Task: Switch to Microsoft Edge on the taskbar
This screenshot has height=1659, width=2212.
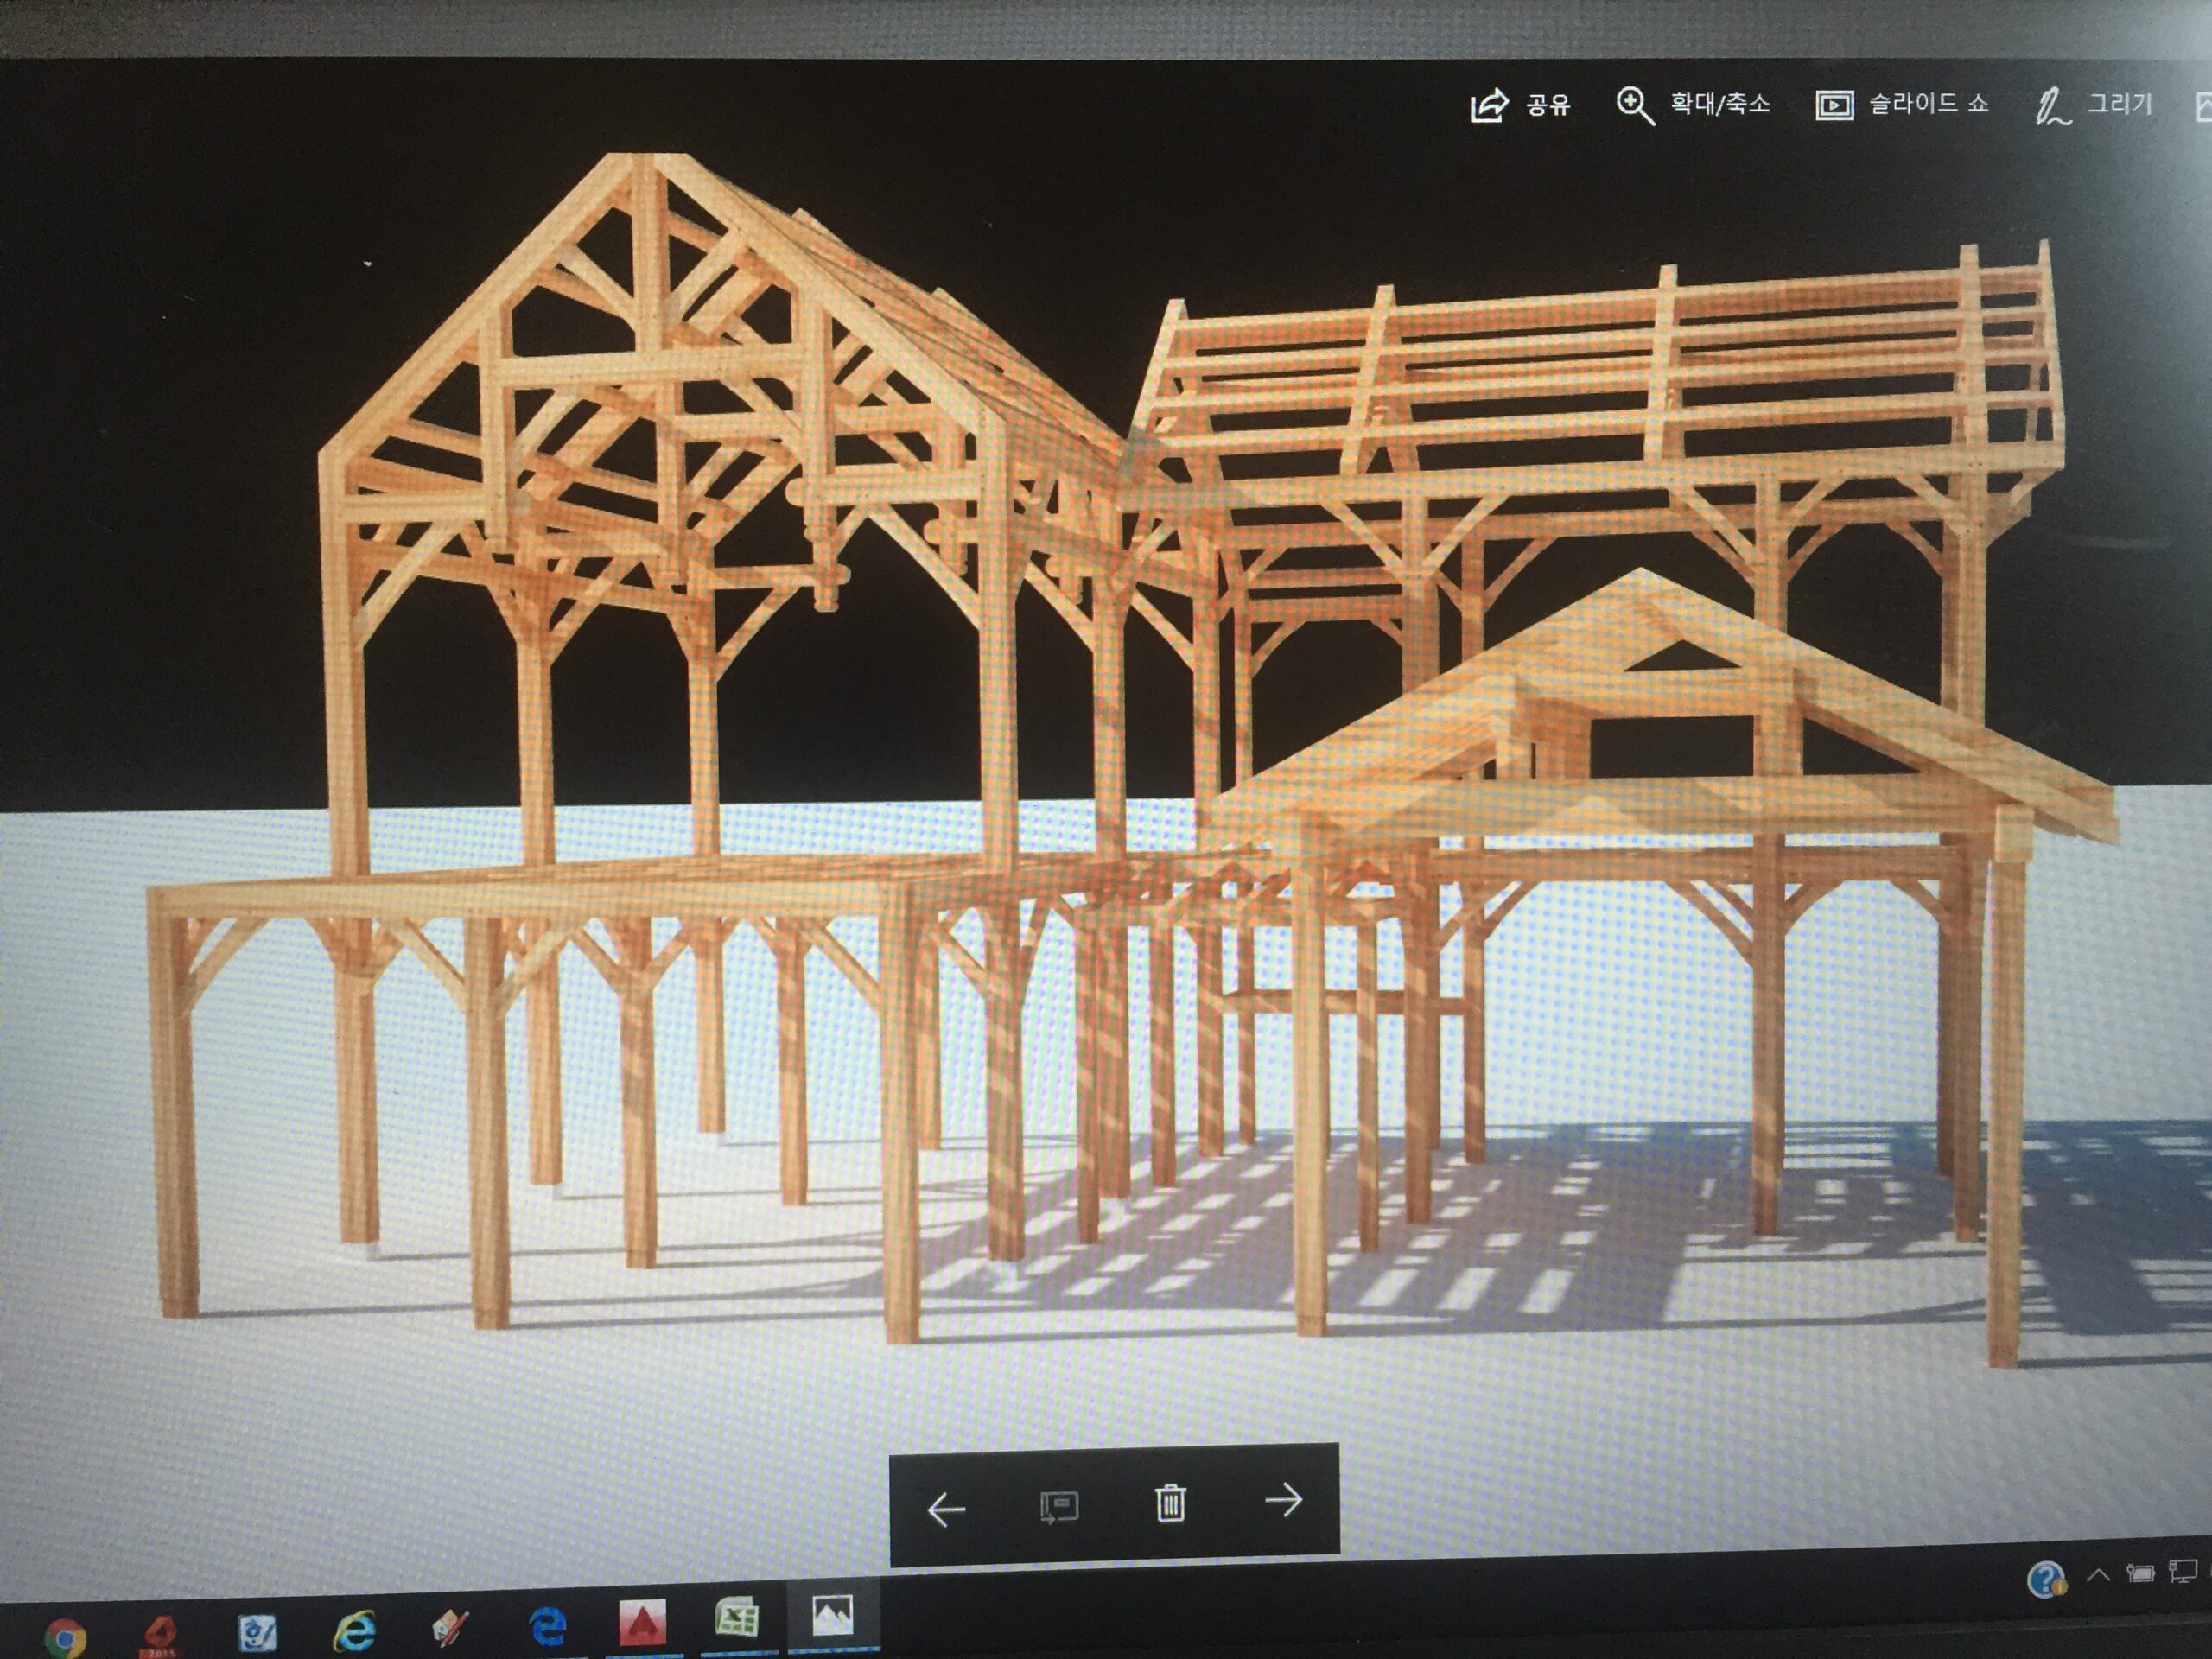Action: 547,1626
